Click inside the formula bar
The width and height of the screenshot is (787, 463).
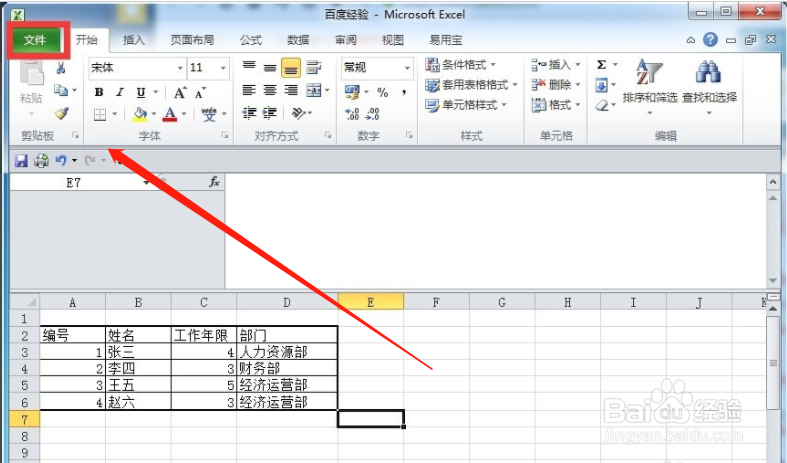(x=494, y=231)
